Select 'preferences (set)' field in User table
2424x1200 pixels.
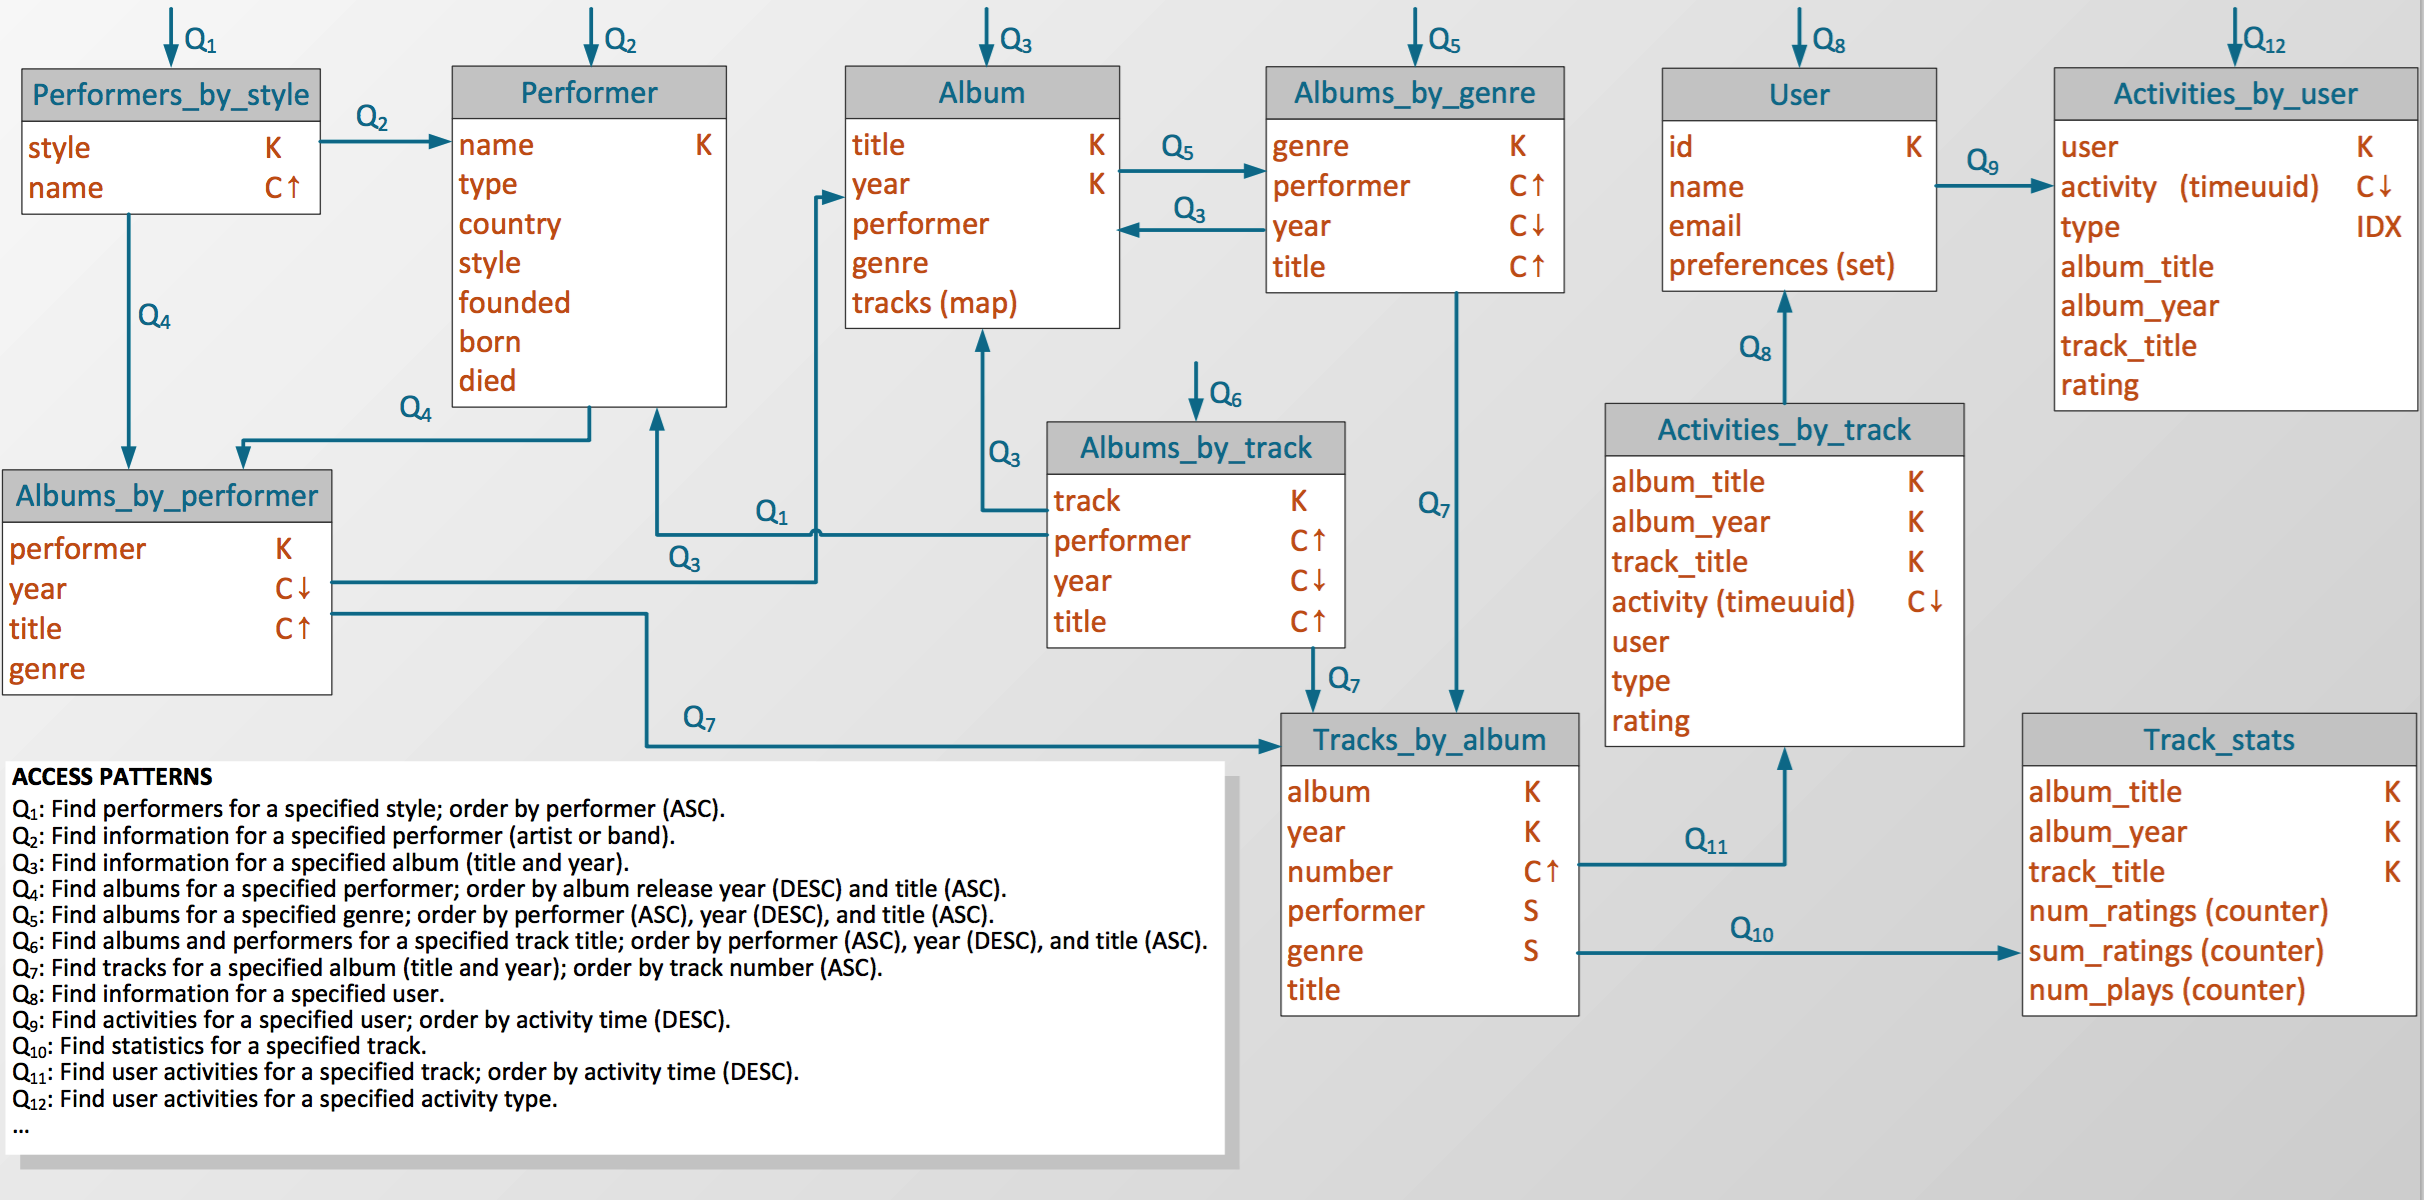click(x=1781, y=265)
